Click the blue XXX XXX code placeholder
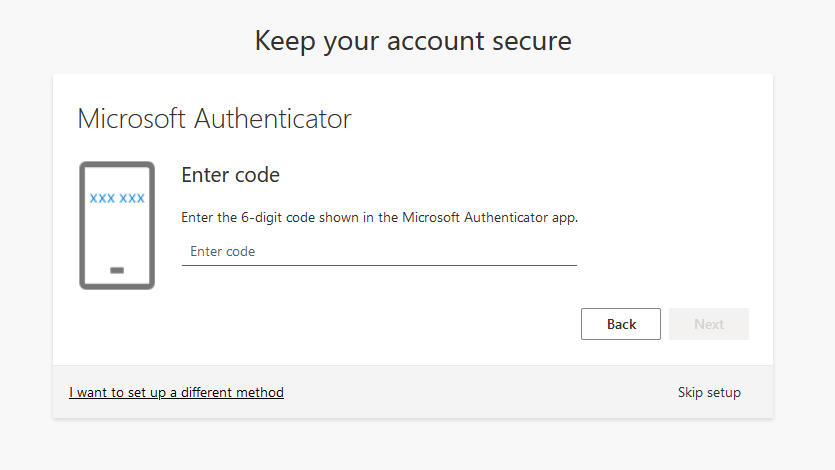The image size is (835, 470). [117, 198]
